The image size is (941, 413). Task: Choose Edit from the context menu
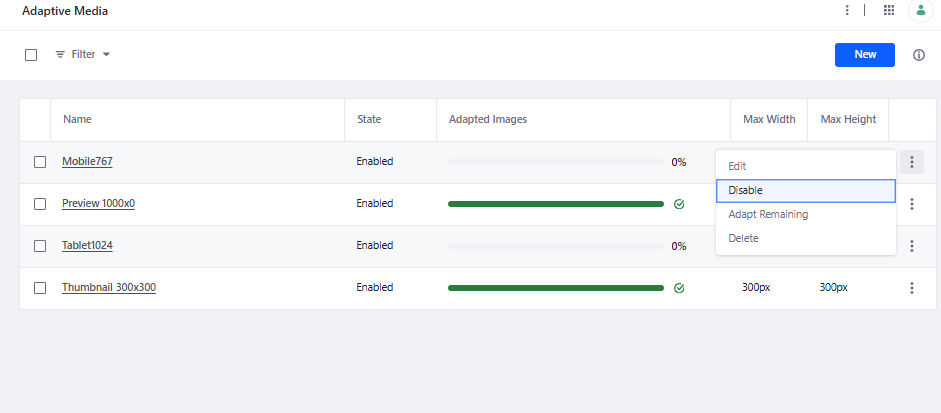tap(737, 166)
